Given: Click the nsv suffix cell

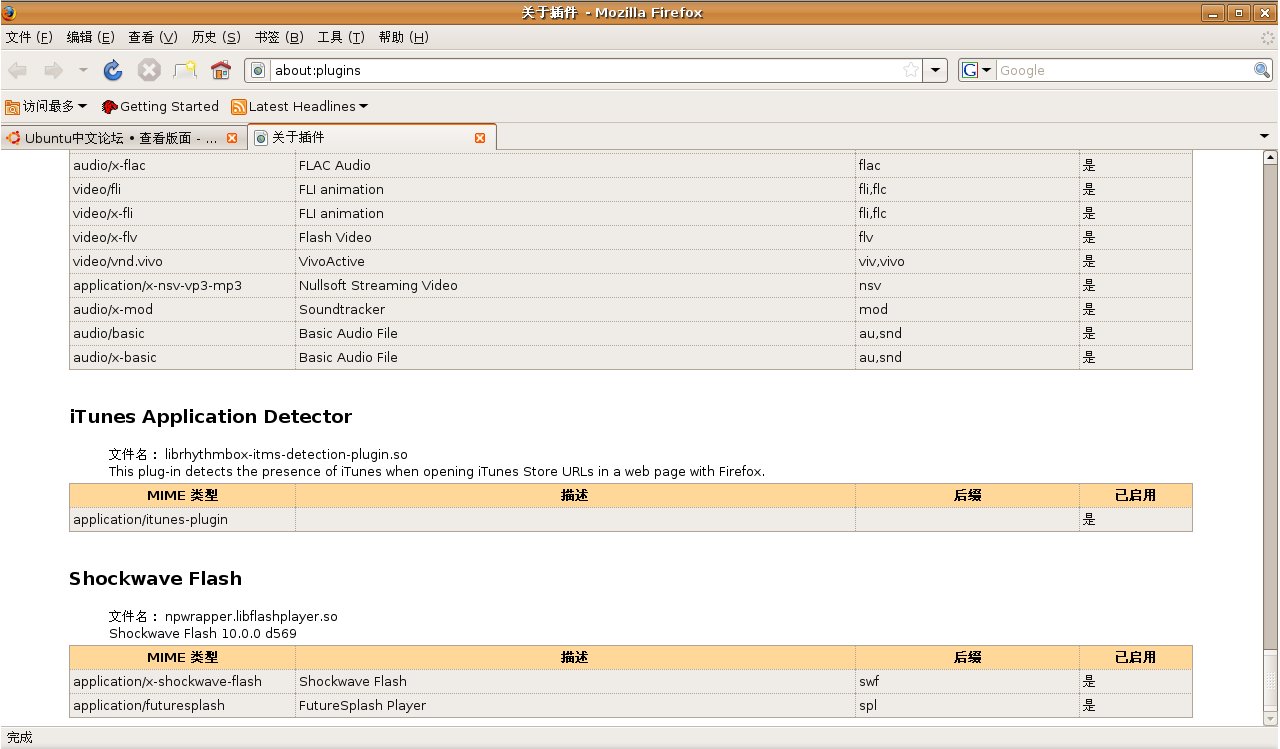Looking at the screenshot, I should tap(967, 285).
